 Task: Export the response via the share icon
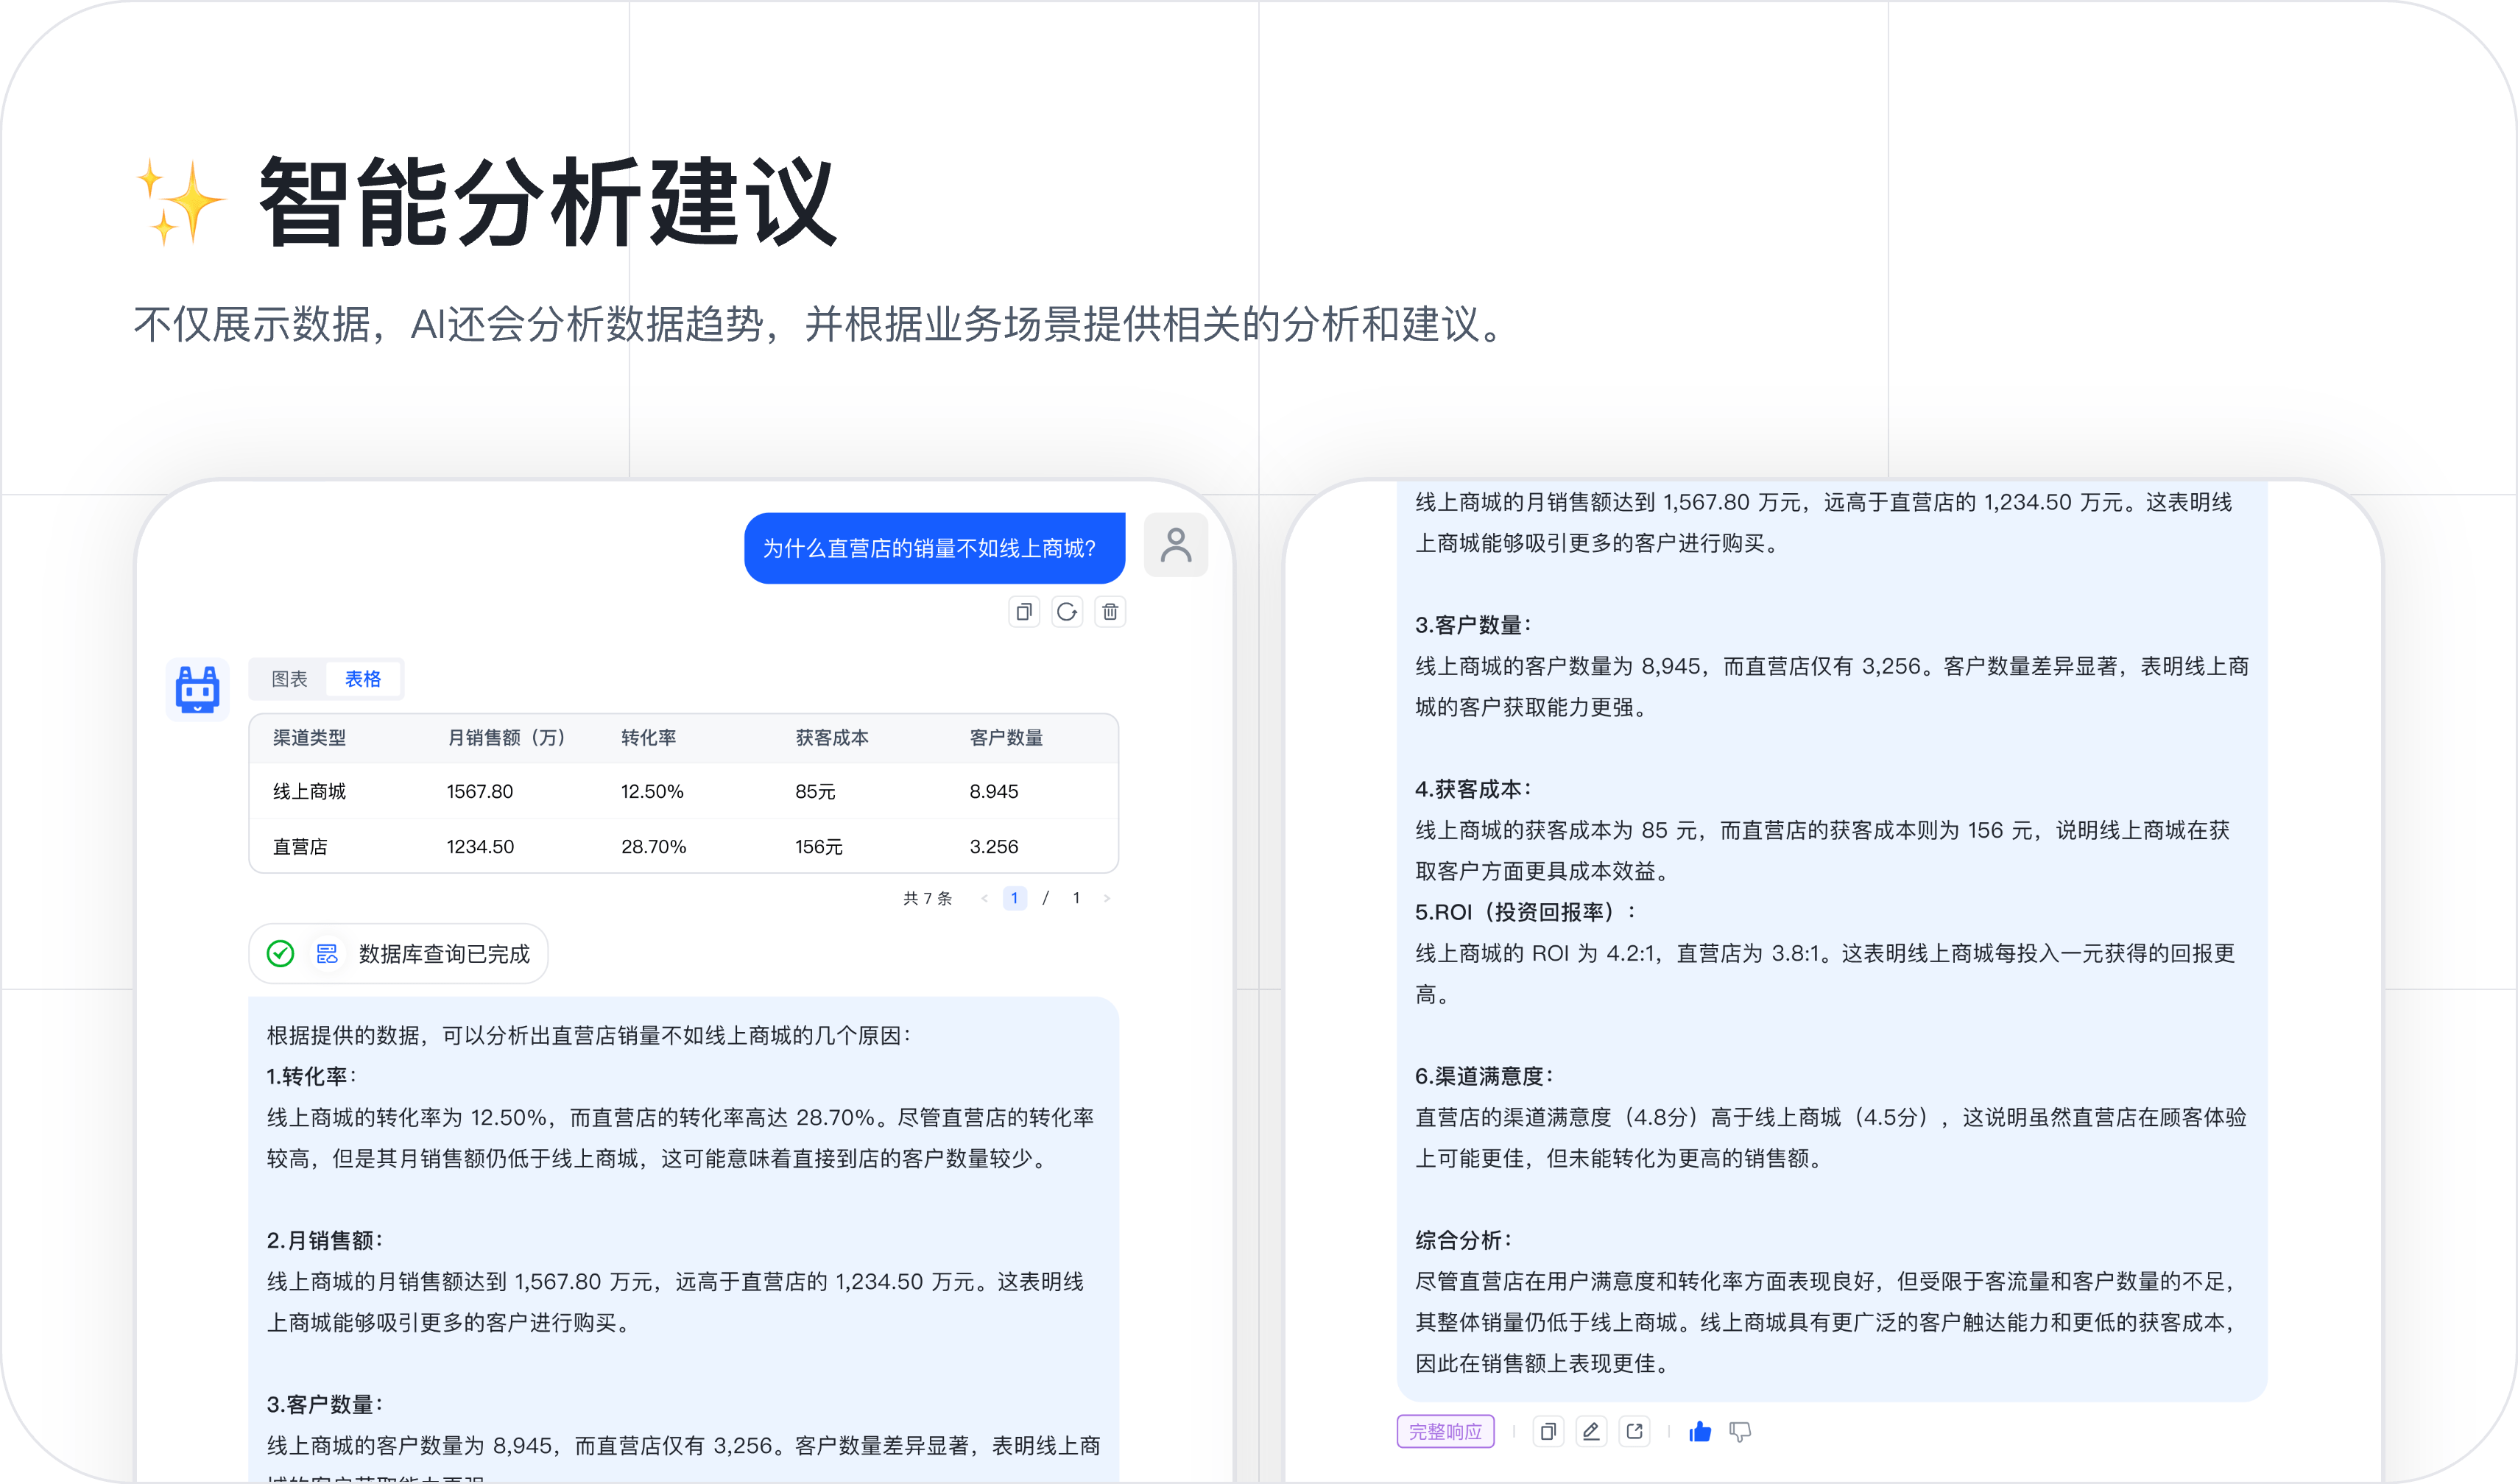coord(1634,1431)
